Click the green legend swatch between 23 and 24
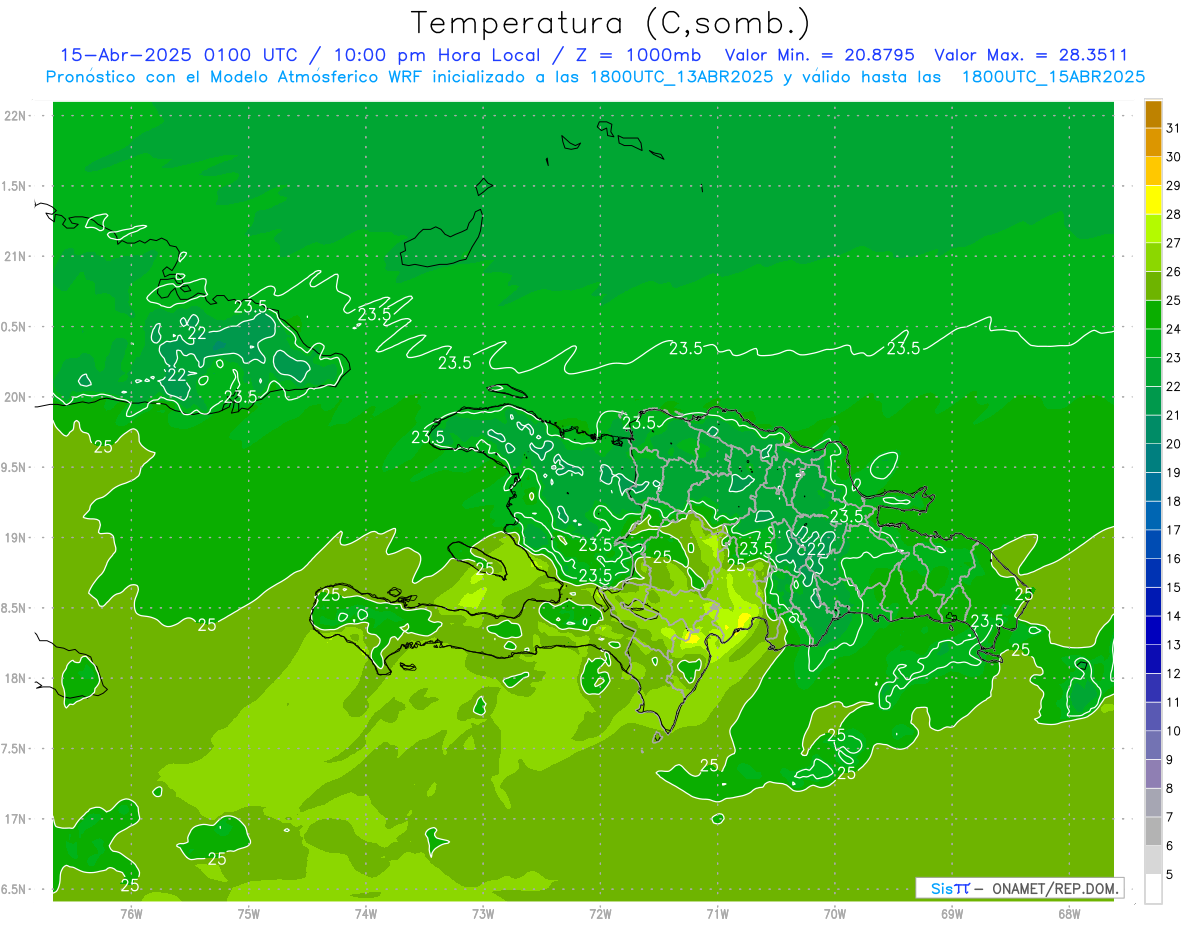The image size is (1200, 927). [x=1153, y=344]
